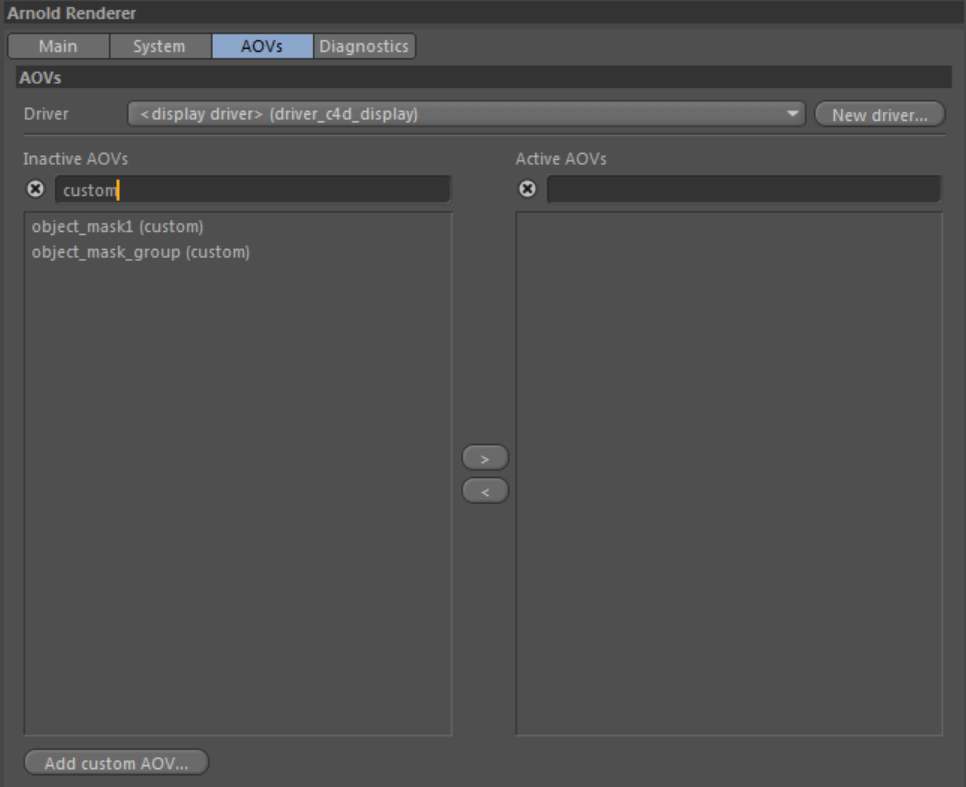Select object_mask1 (custom) in the list
The height and width of the screenshot is (787, 966).
coord(118,227)
